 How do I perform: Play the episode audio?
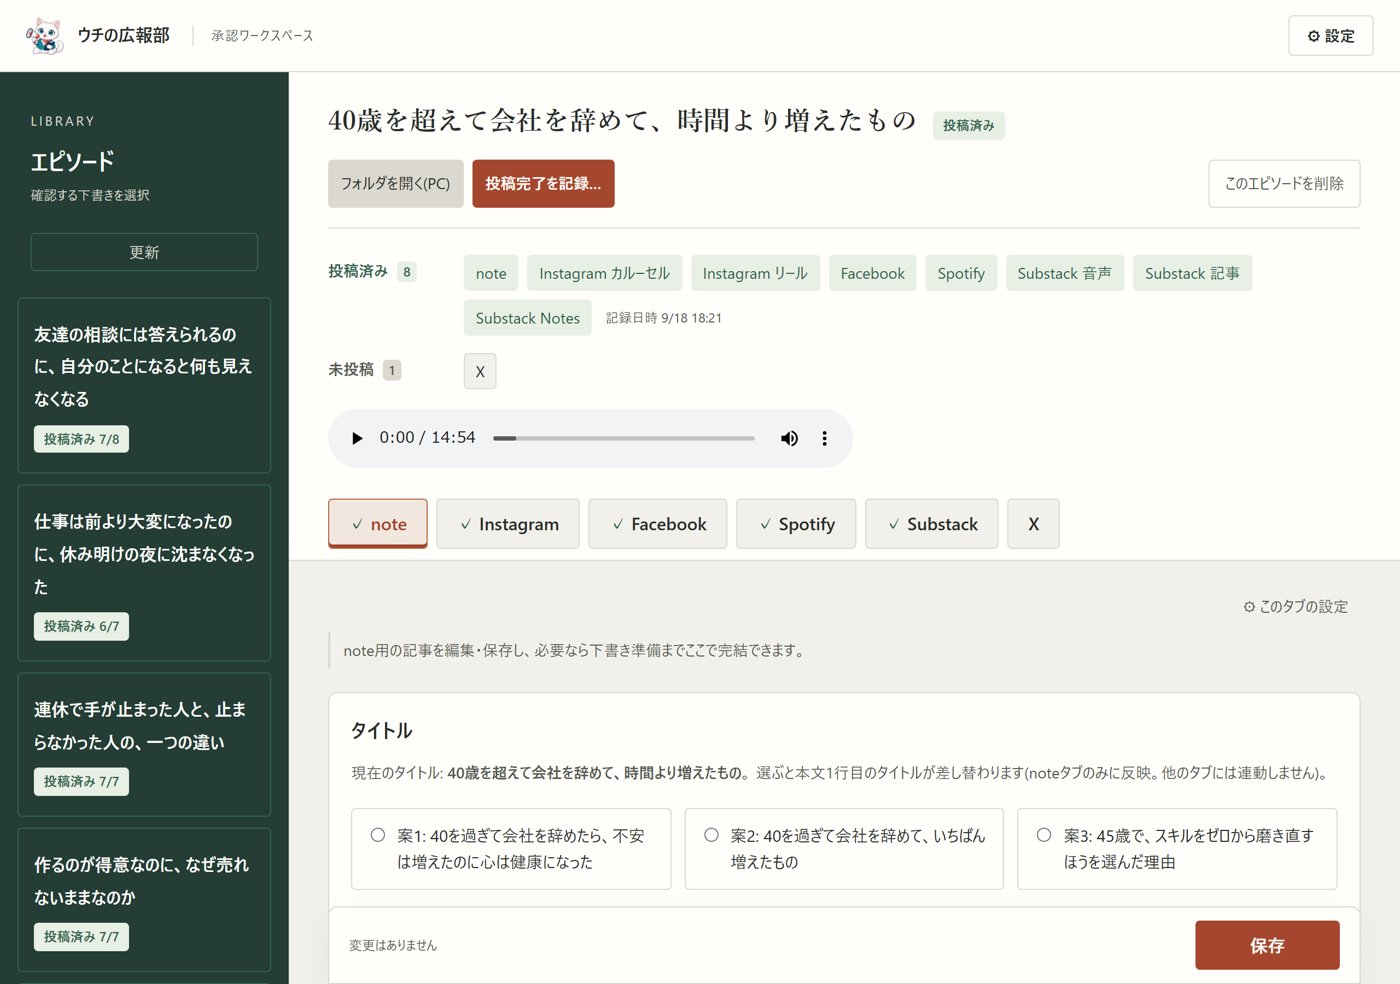click(x=357, y=438)
